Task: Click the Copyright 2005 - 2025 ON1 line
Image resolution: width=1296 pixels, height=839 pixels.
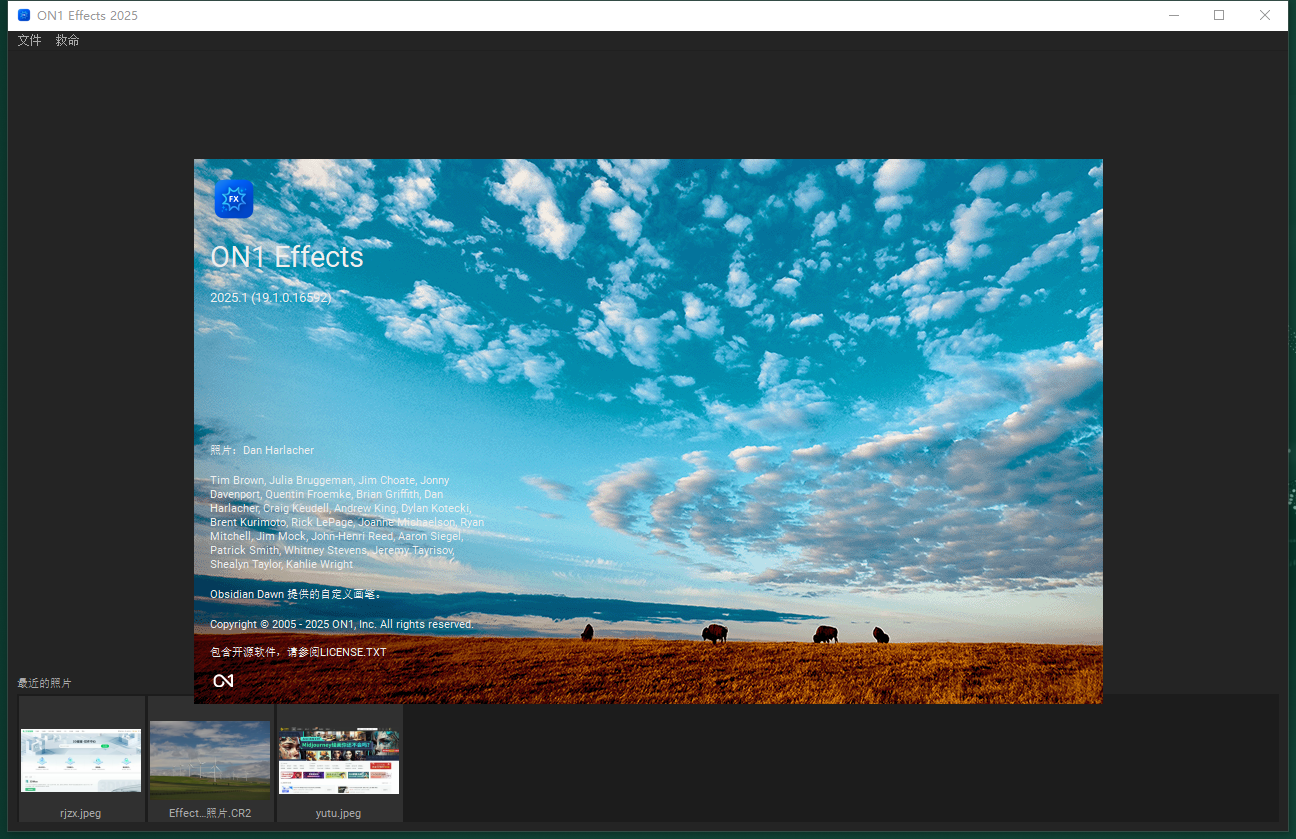Action: pyautogui.click(x=342, y=624)
